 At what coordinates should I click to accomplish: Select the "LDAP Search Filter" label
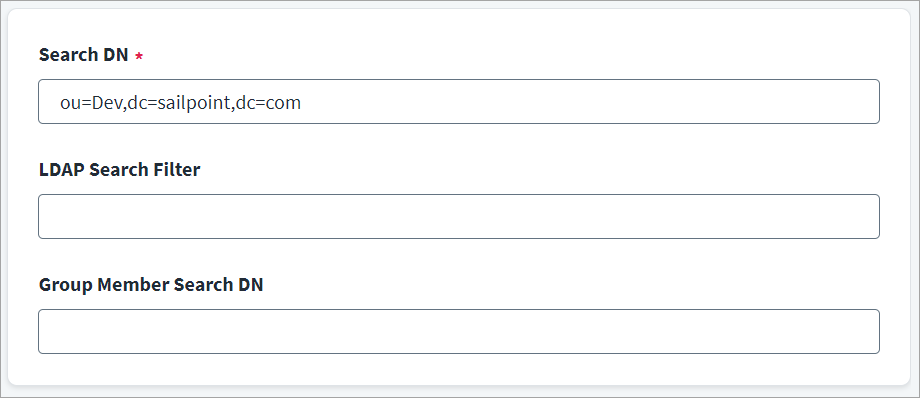(119, 170)
